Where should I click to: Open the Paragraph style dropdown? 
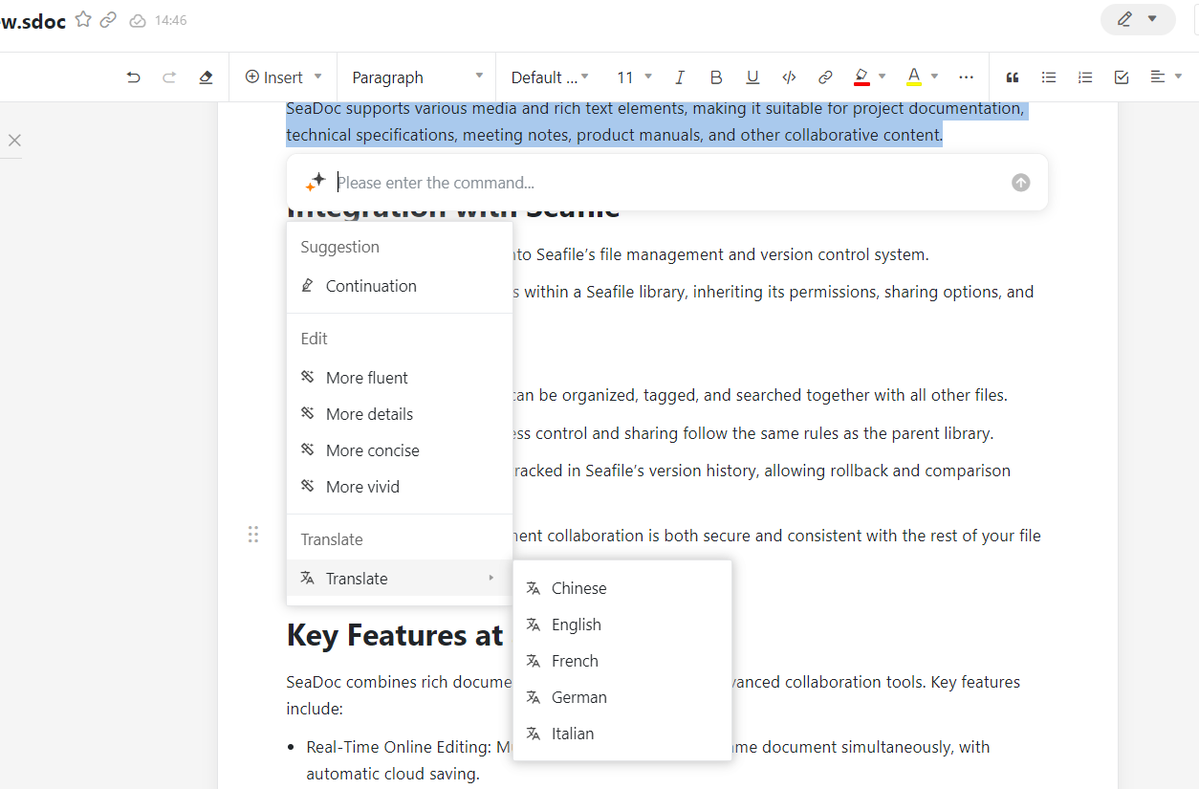click(417, 77)
